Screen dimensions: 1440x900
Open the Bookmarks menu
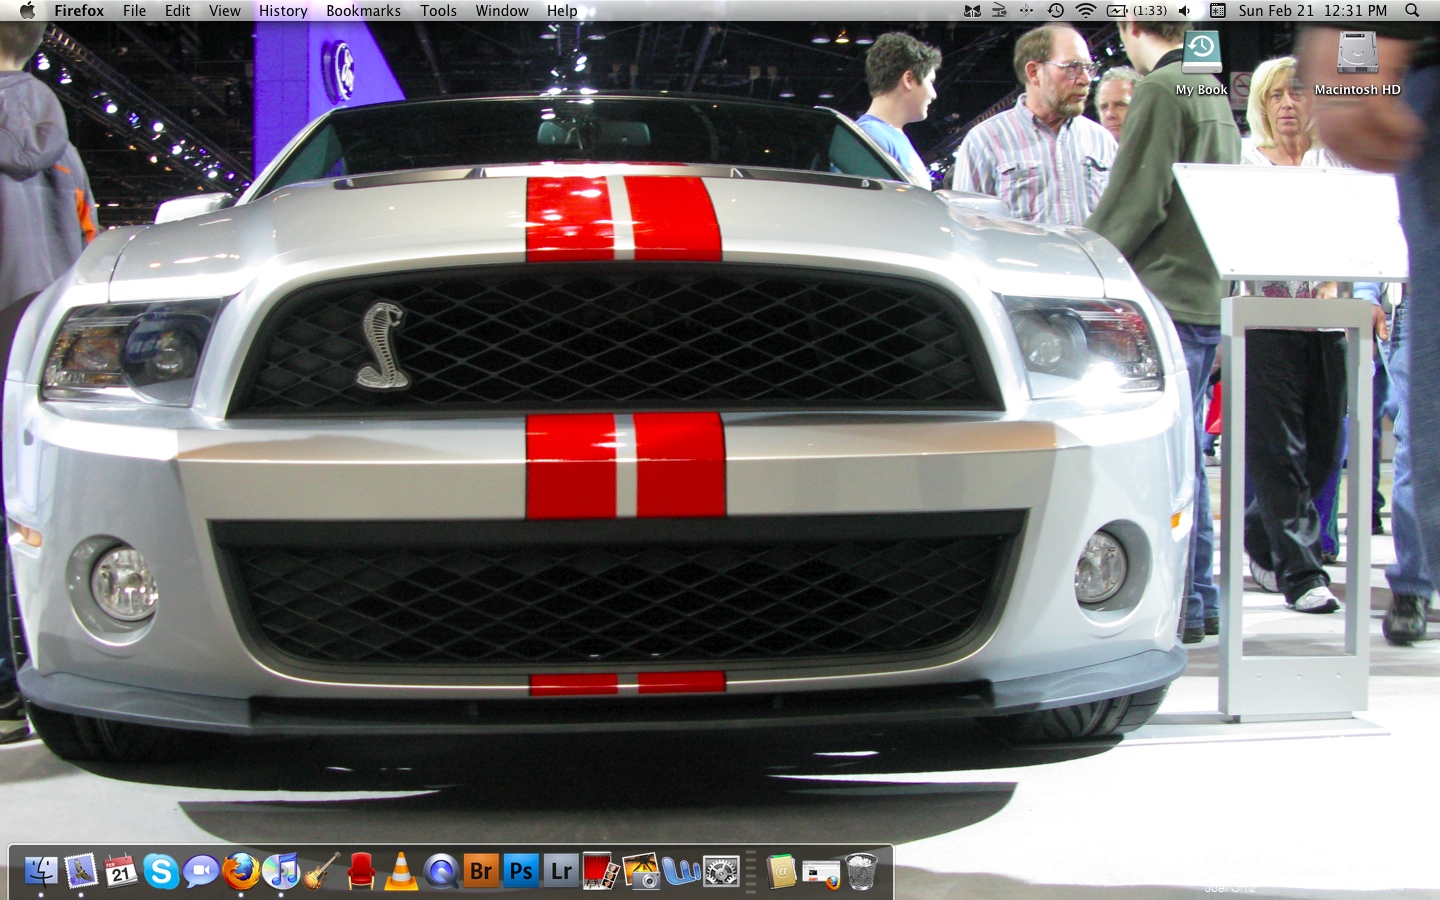click(x=363, y=11)
